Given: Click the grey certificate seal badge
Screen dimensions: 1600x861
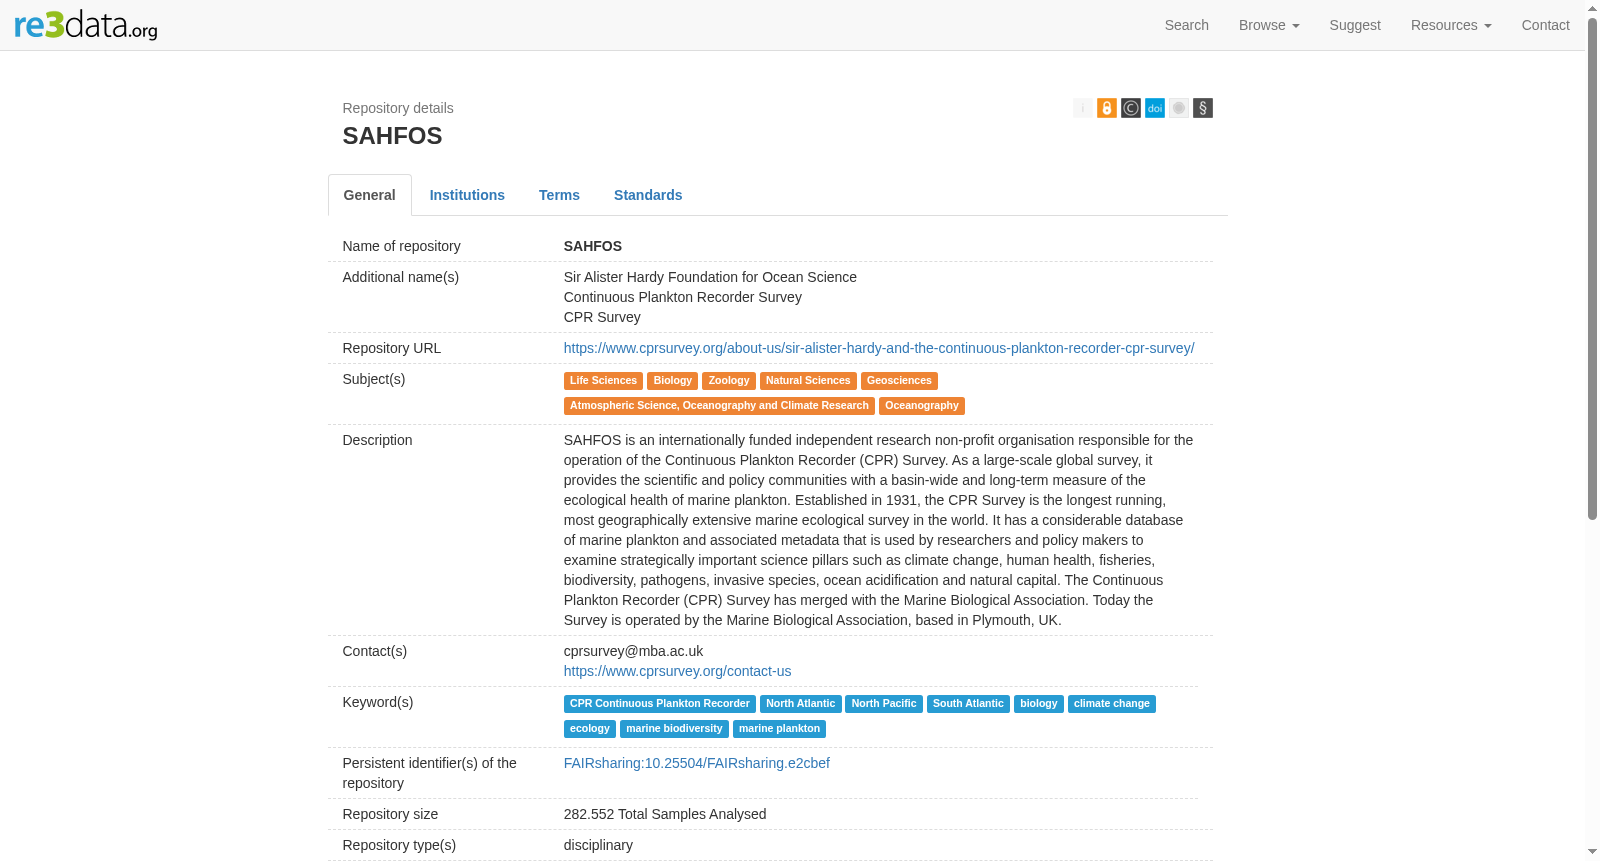Looking at the screenshot, I should pos(1179,108).
